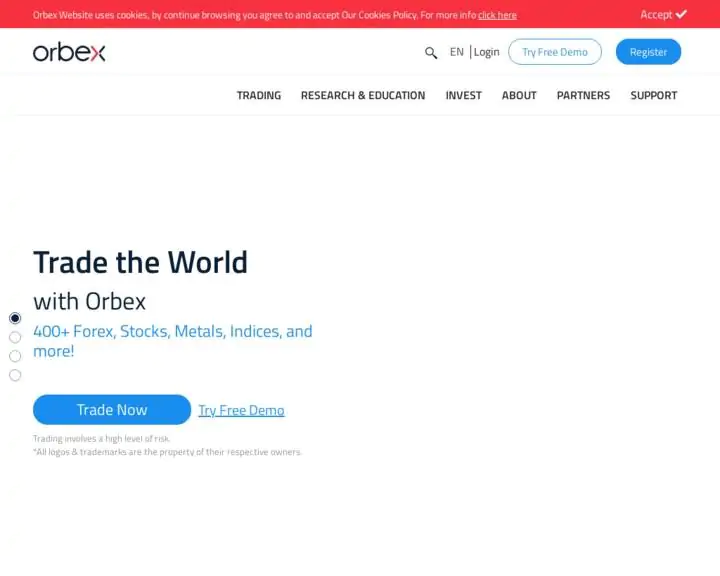720x576 pixels.
Task: Click the Login link
Action: click(x=487, y=52)
